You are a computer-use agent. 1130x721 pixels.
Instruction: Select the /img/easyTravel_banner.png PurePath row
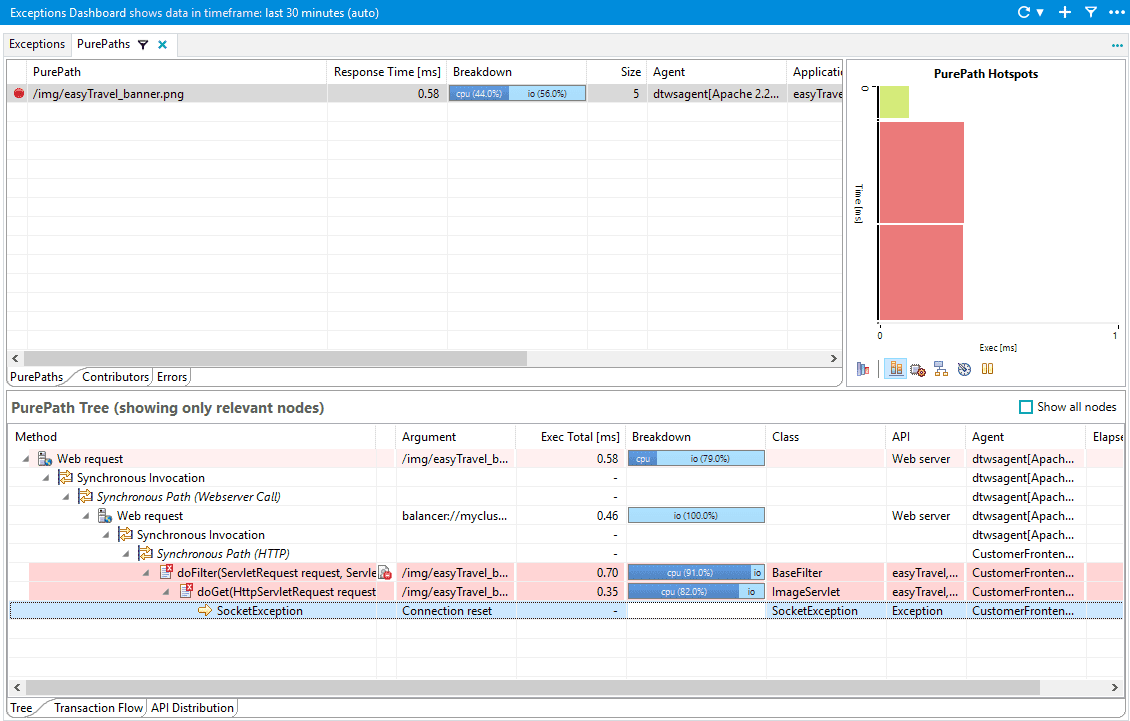[x=424, y=94]
